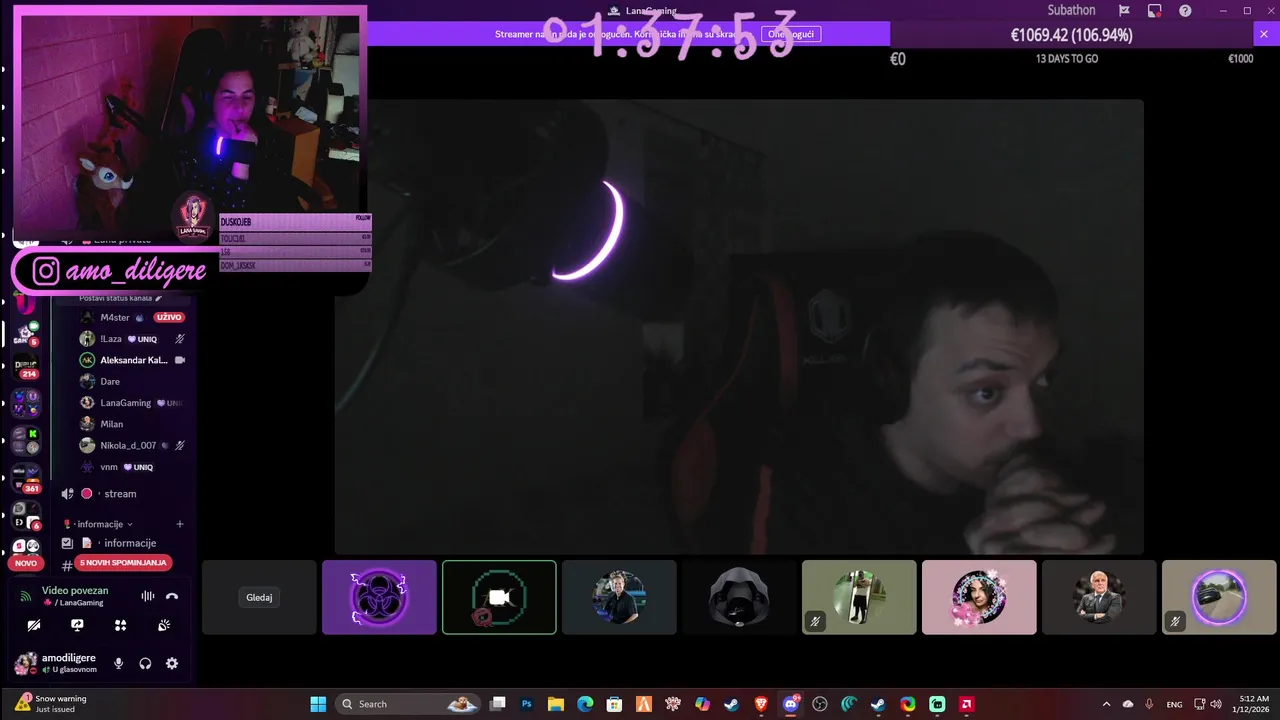Screen dimensions: 1280x720
Task: Open Brave browser from the taskbar
Action: [761, 704]
